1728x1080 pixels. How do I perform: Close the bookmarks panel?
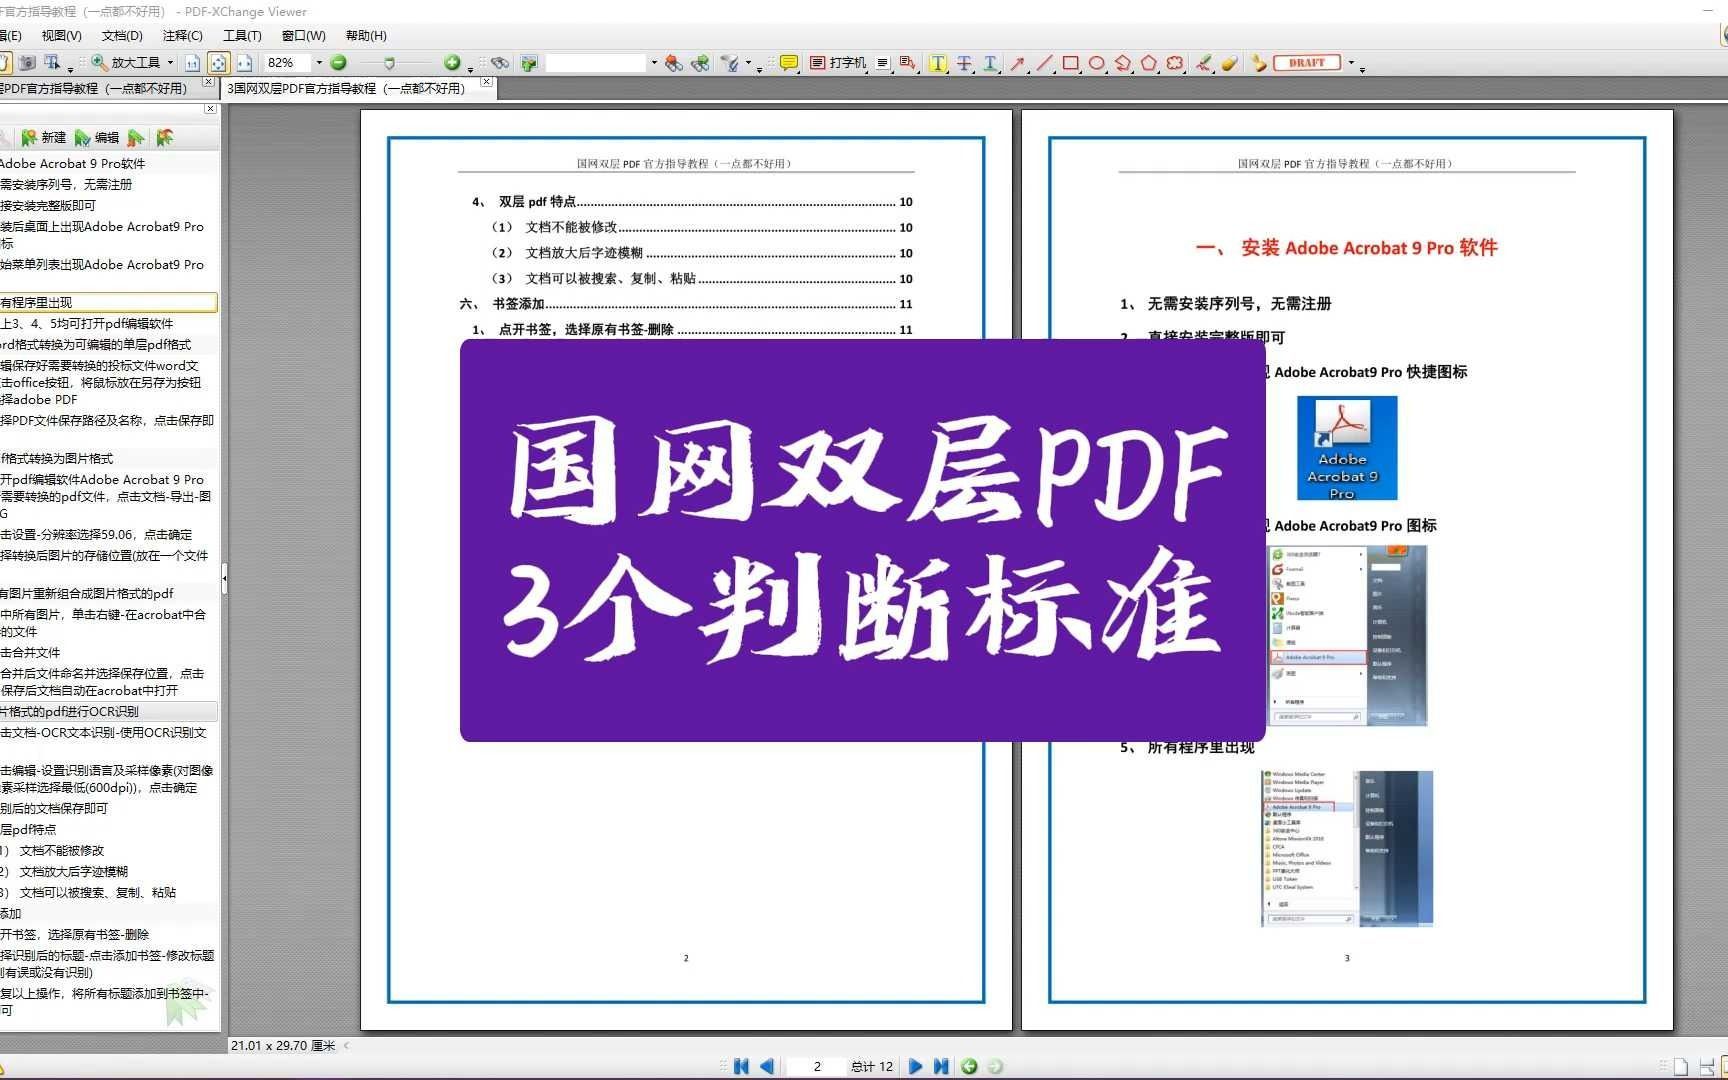[210, 109]
